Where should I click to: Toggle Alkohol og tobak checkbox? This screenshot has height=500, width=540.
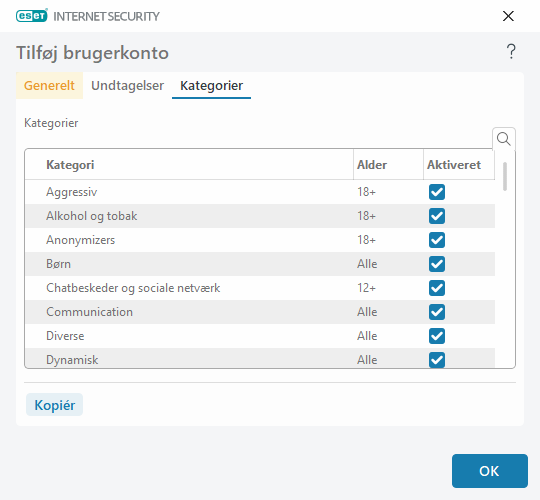tap(437, 216)
